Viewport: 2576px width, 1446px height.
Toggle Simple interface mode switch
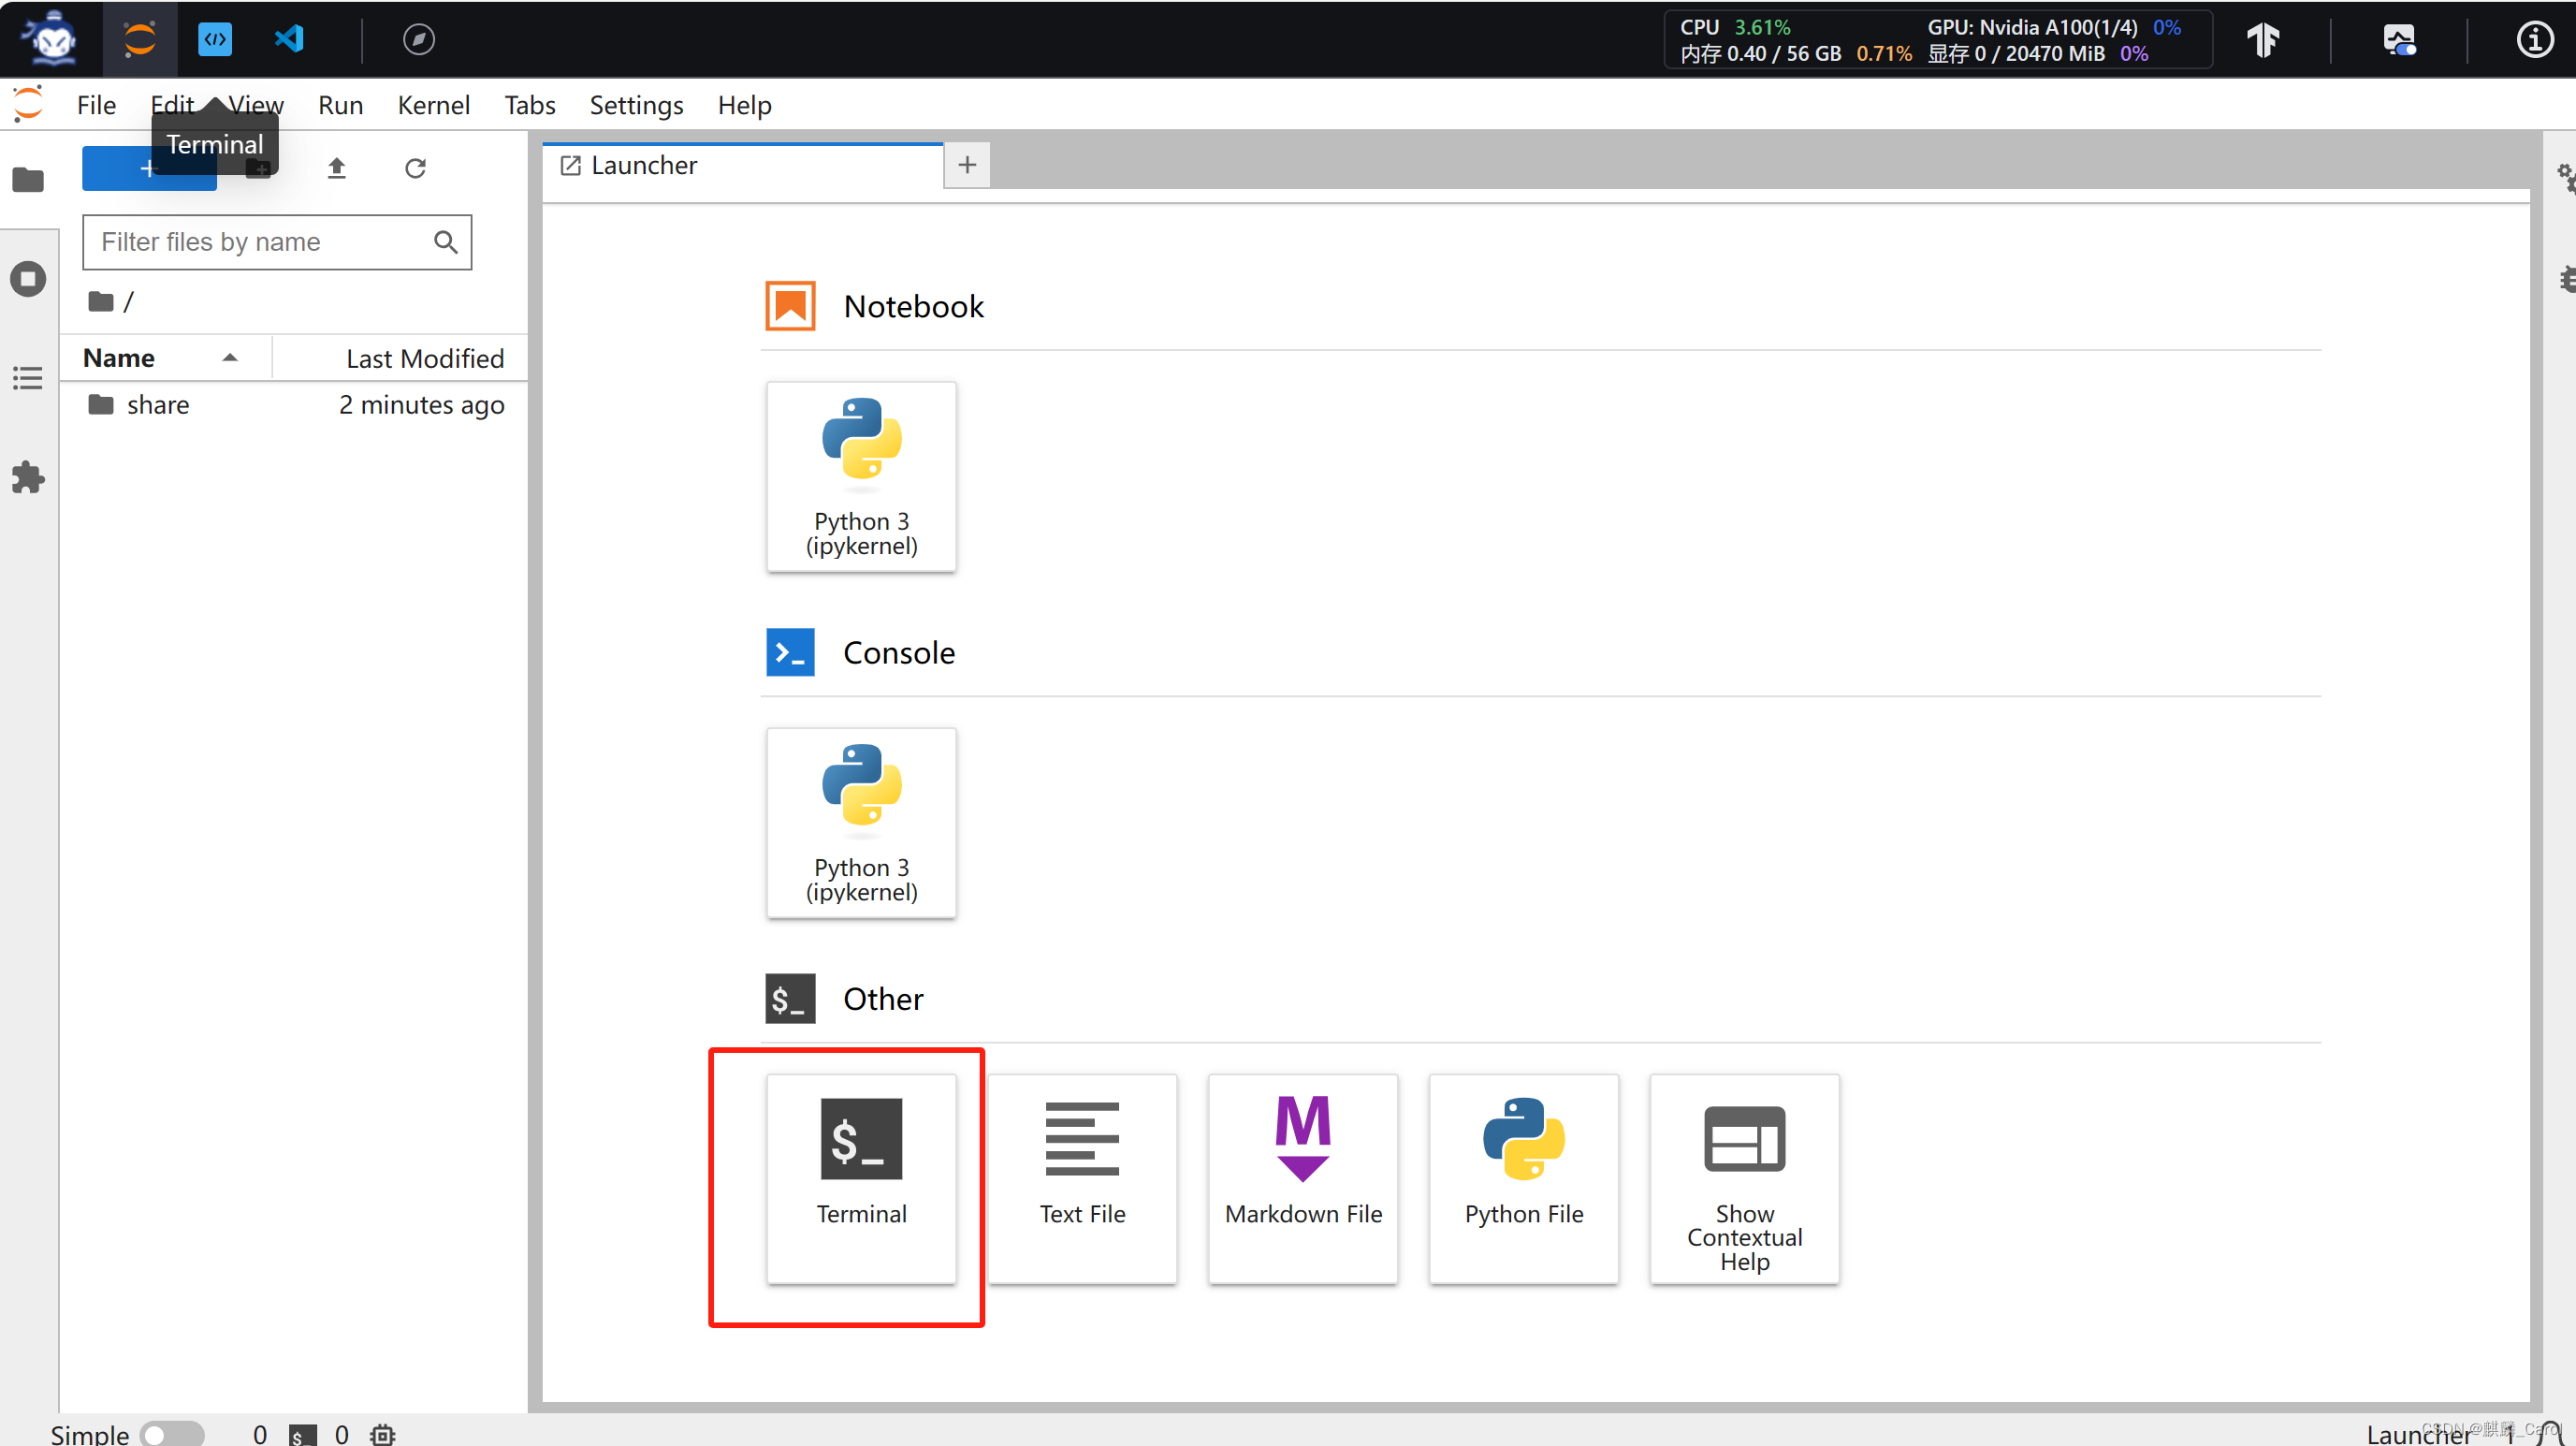tap(171, 1434)
